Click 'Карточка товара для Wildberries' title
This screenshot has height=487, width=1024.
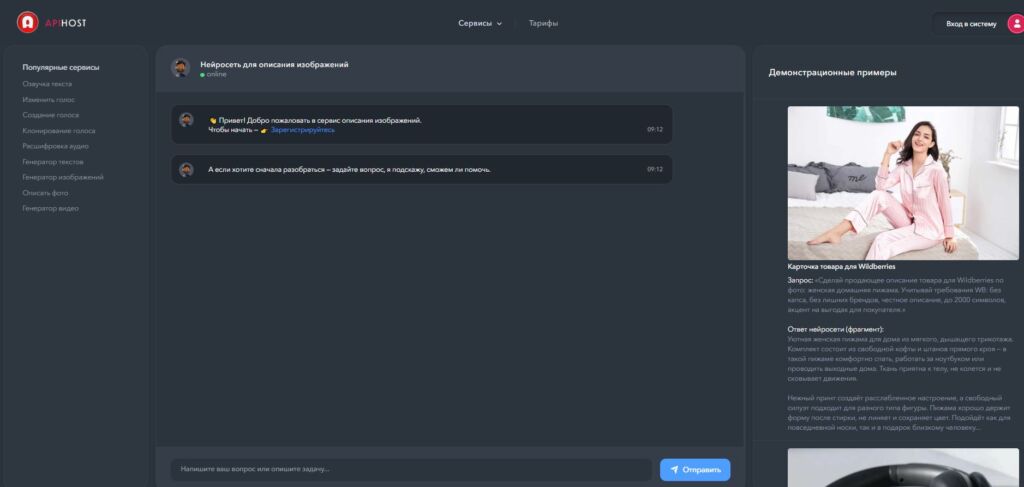[x=841, y=267]
